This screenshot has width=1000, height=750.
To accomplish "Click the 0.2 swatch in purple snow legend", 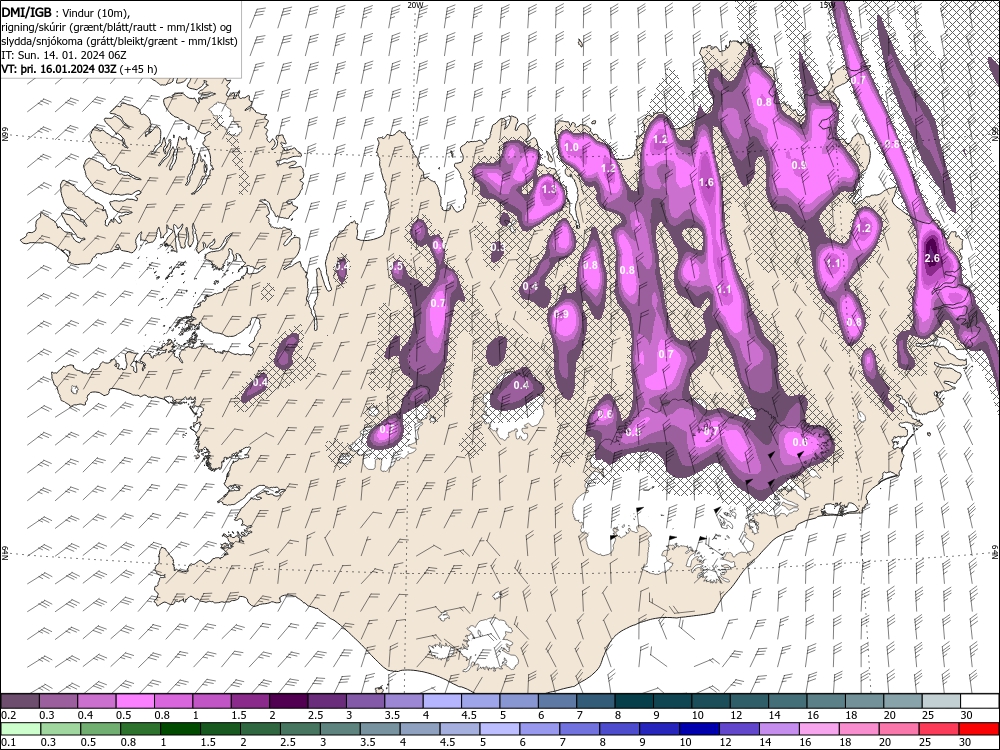I will click(20, 702).
